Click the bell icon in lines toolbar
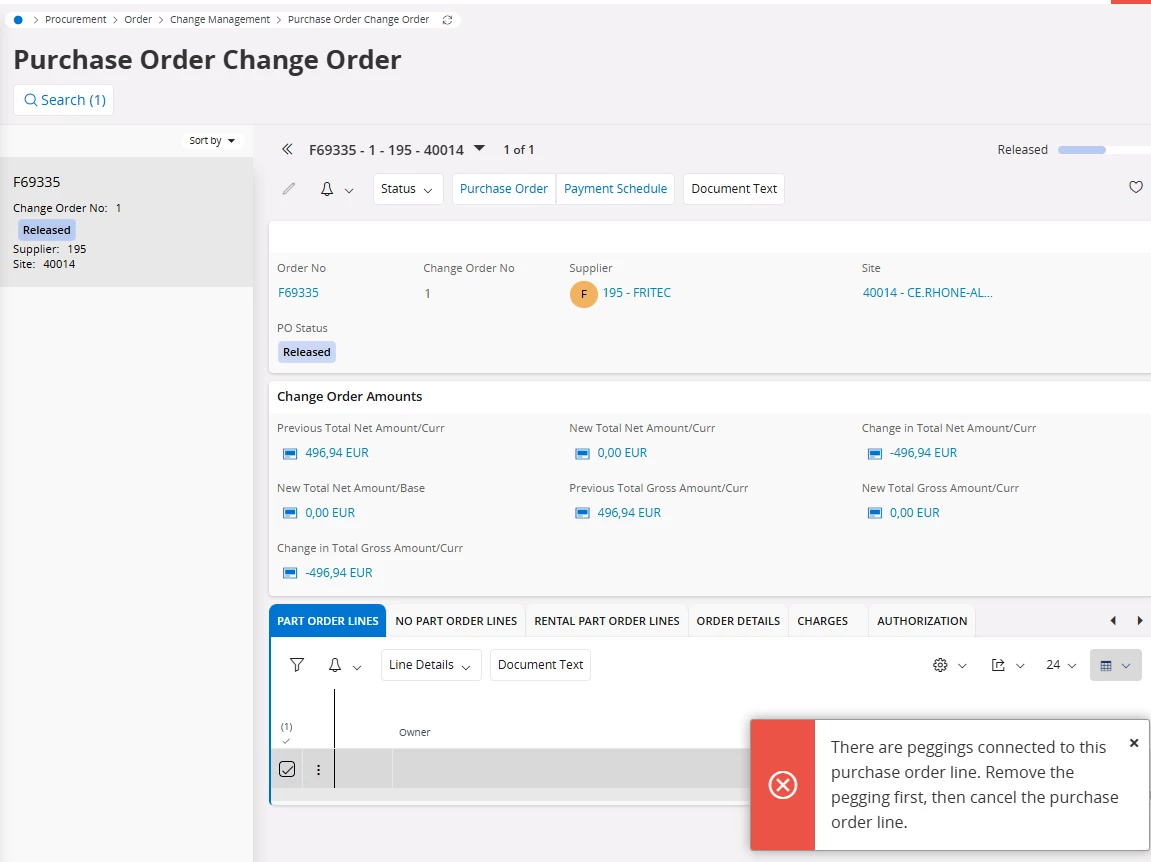1151x862 pixels. pyautogui.click(x=335, y=664)
